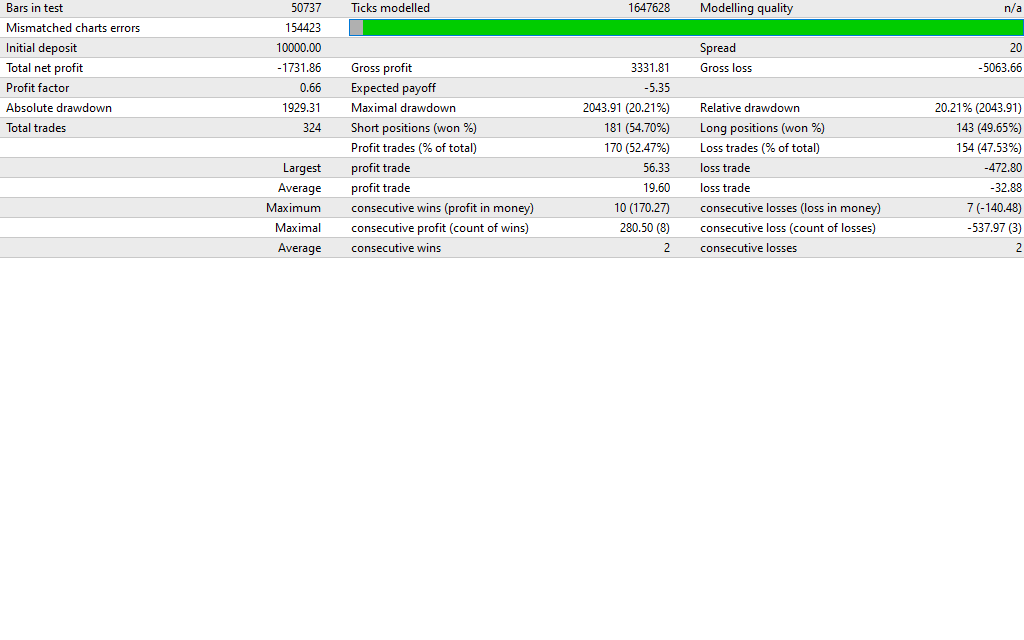Select the Initial deposit value 10000.00
Screen dimensions: 1024x640
[x=298, y=48]
